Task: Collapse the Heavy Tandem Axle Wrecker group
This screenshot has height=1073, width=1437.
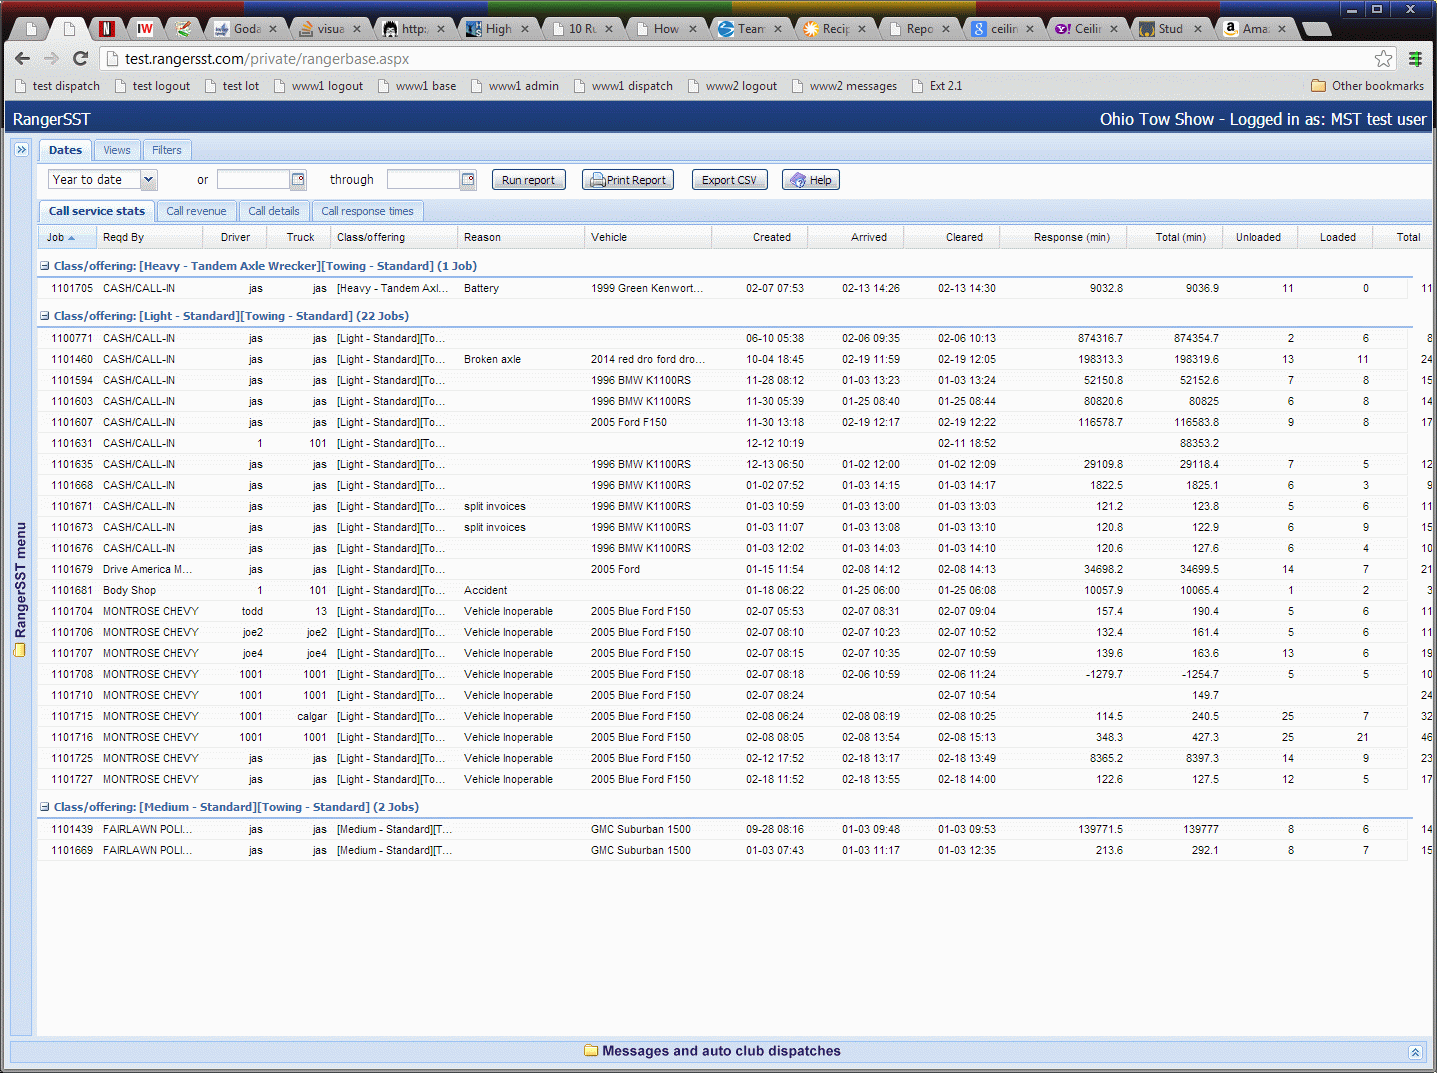Action: tap(44, 266)
